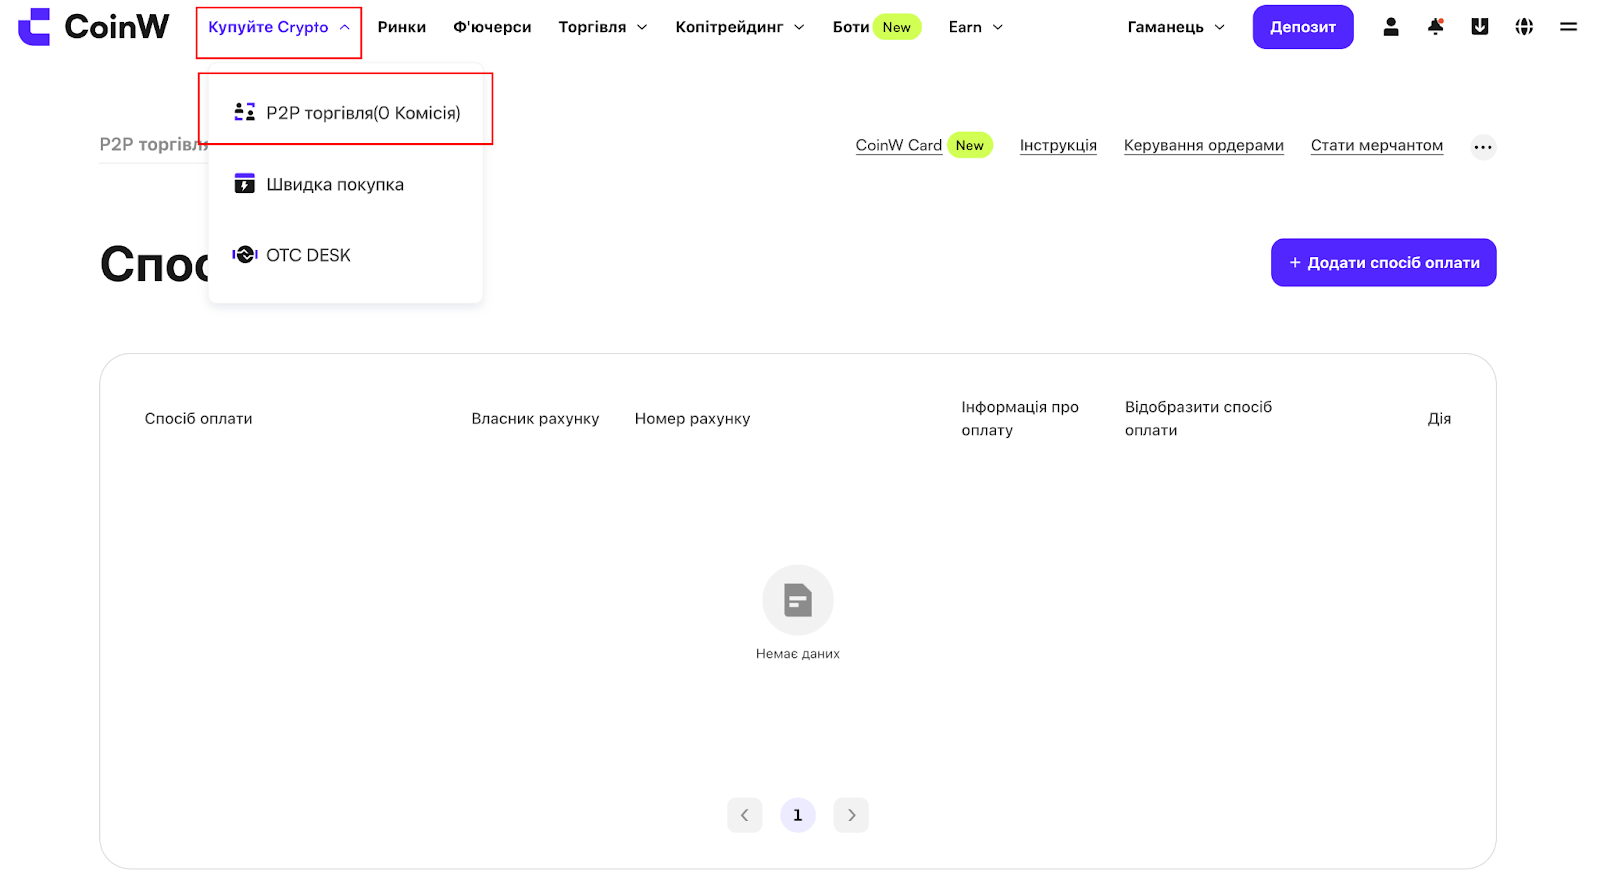Open the user profile icon
This screenshot has width=1600, height=871.
pyautogui.click(x=1390, y=27)
